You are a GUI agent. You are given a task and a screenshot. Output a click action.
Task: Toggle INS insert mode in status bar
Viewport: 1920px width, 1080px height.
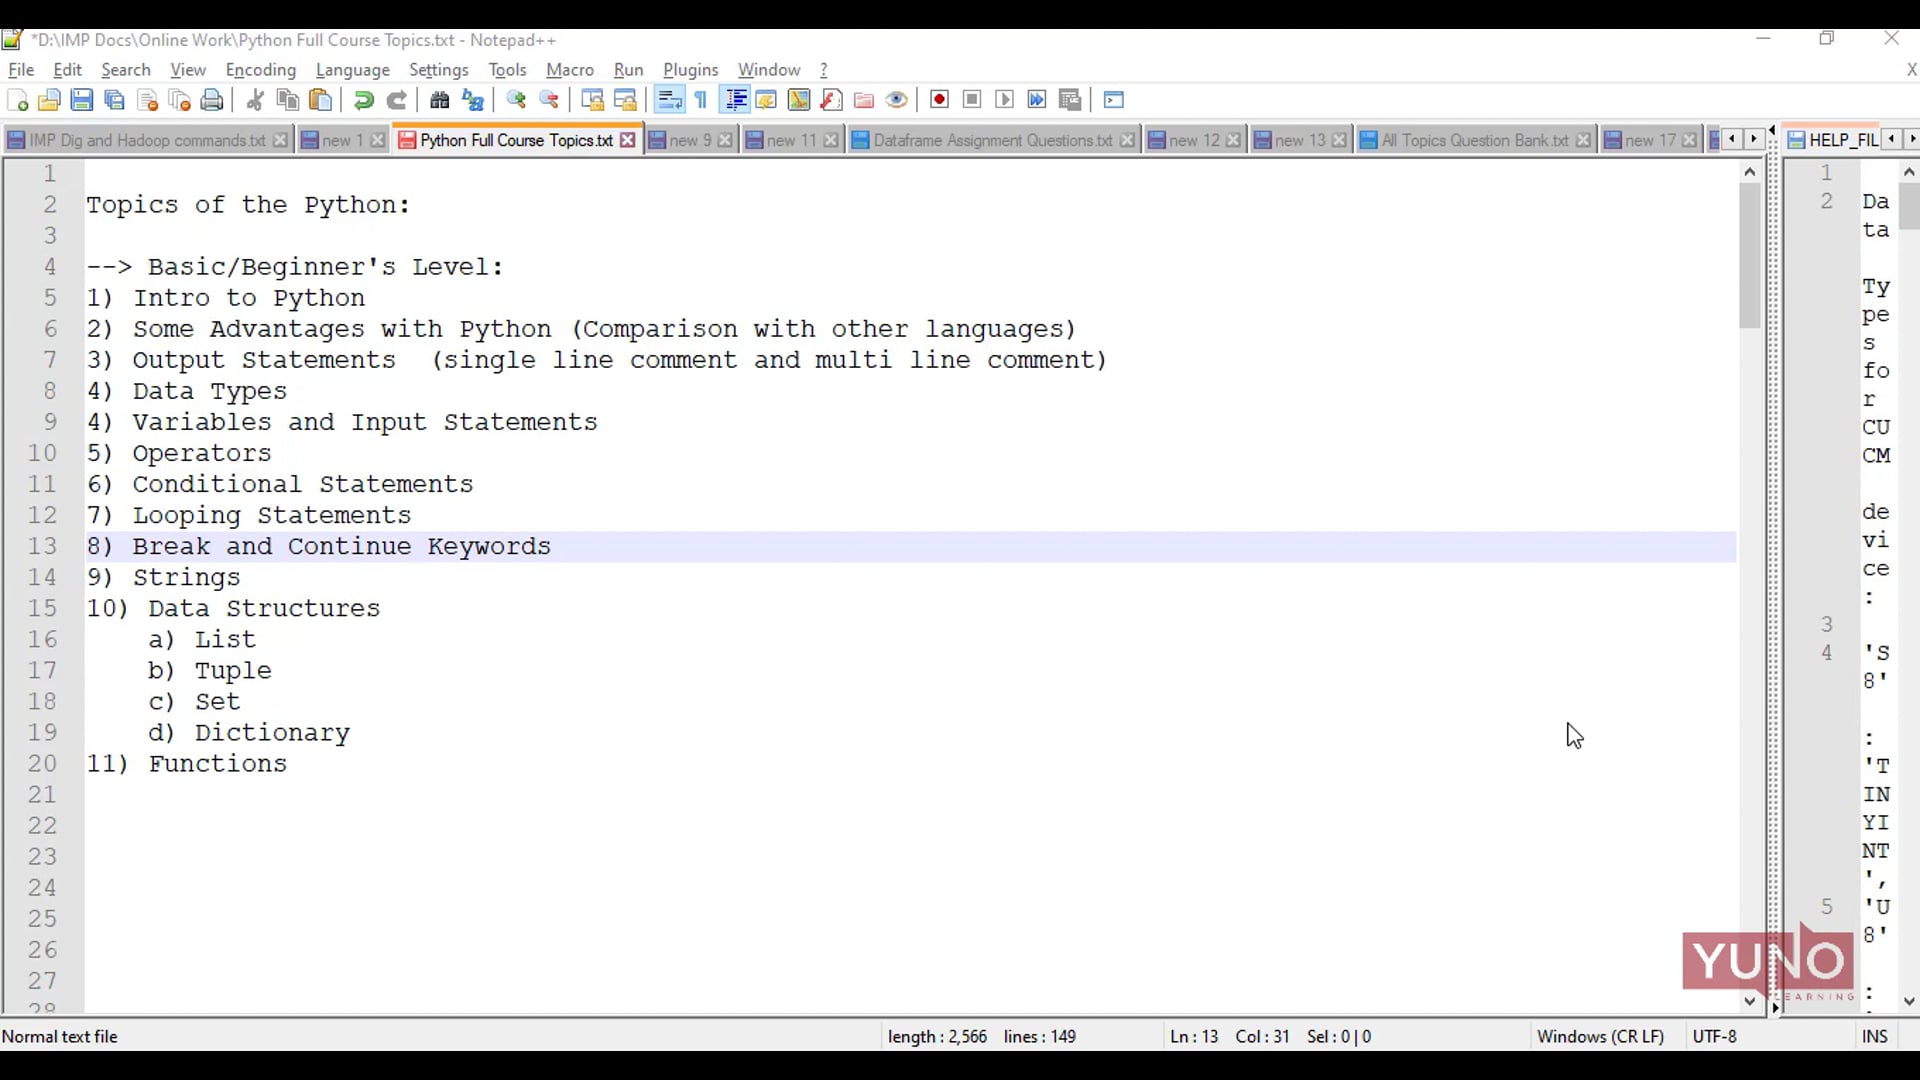tap(1874, 1037)
